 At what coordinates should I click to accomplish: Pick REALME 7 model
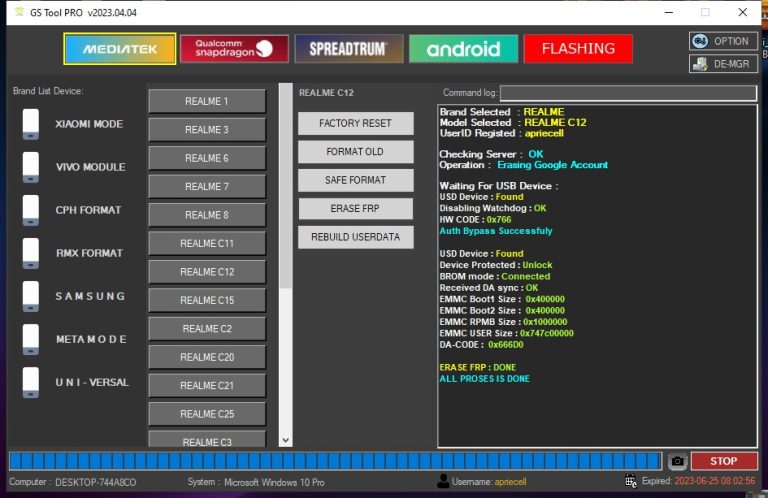[207, 187]
